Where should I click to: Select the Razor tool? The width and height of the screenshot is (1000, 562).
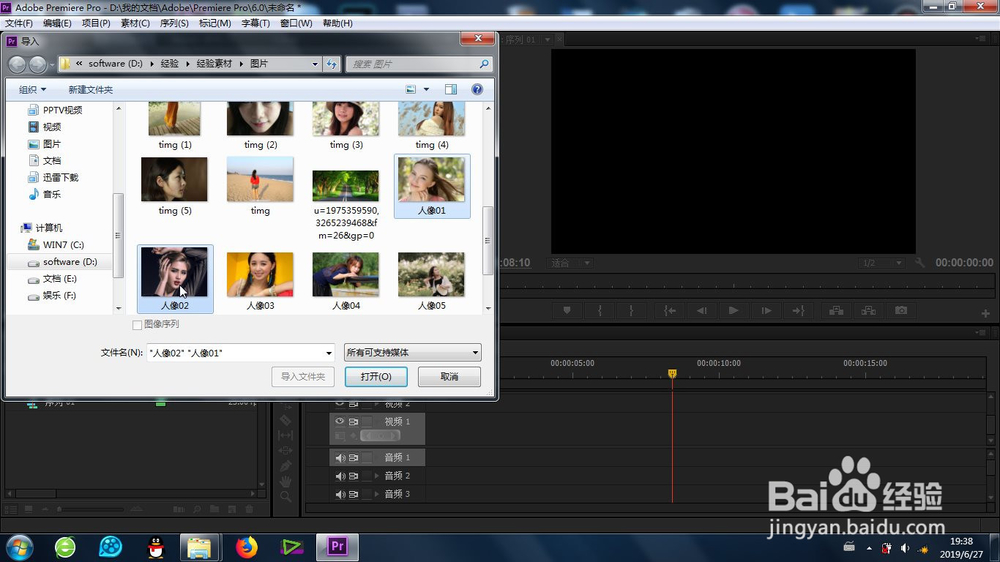coord(286,420)
